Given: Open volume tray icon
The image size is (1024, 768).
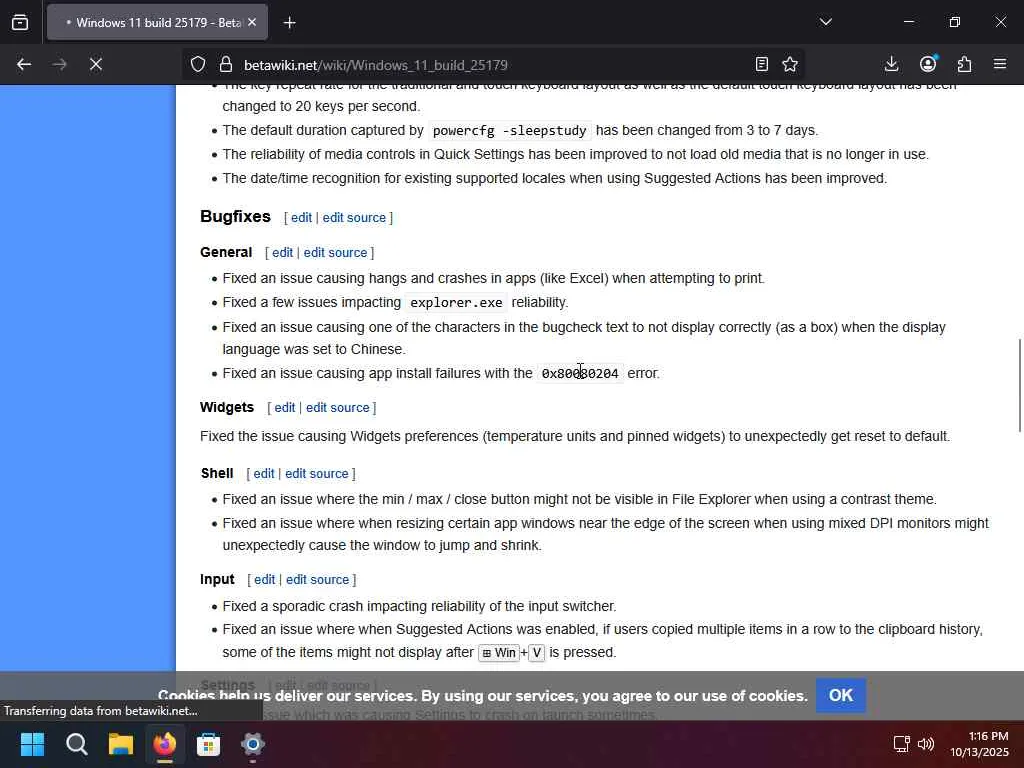Looking at the screenshot, I should tap(925, 744).
